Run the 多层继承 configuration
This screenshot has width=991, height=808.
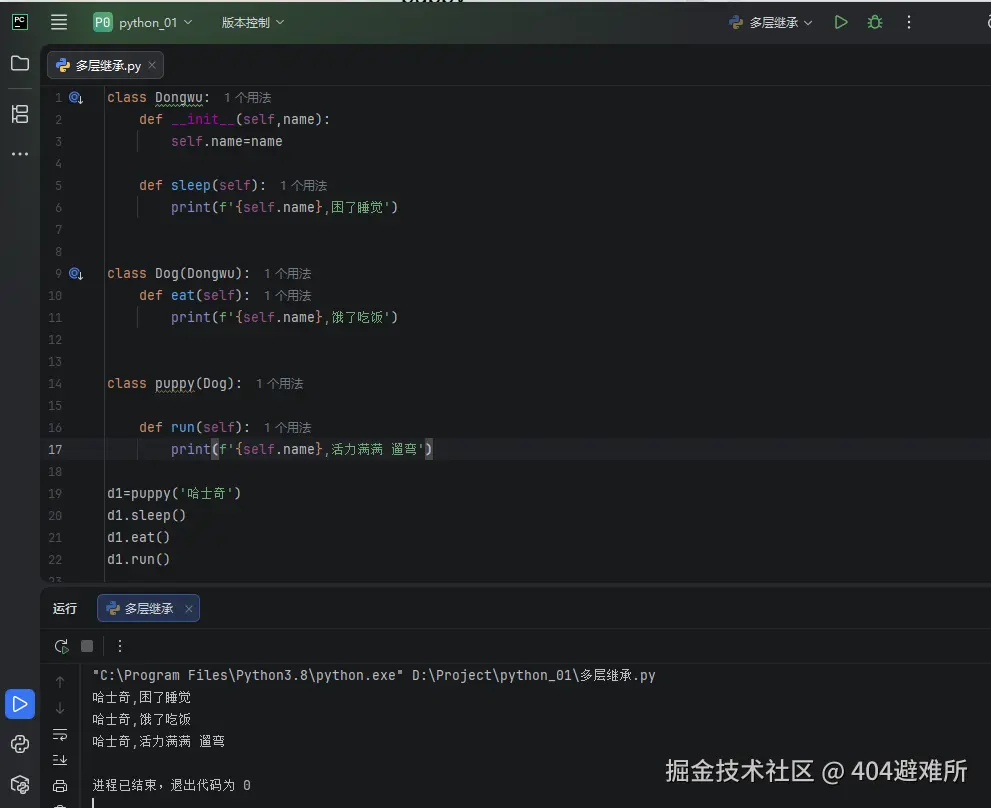click(841, 22)
